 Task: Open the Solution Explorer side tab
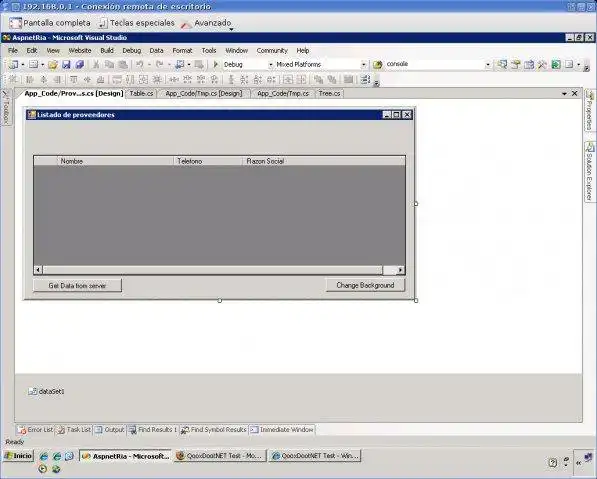pyautogui.click(x=589, y=171)
